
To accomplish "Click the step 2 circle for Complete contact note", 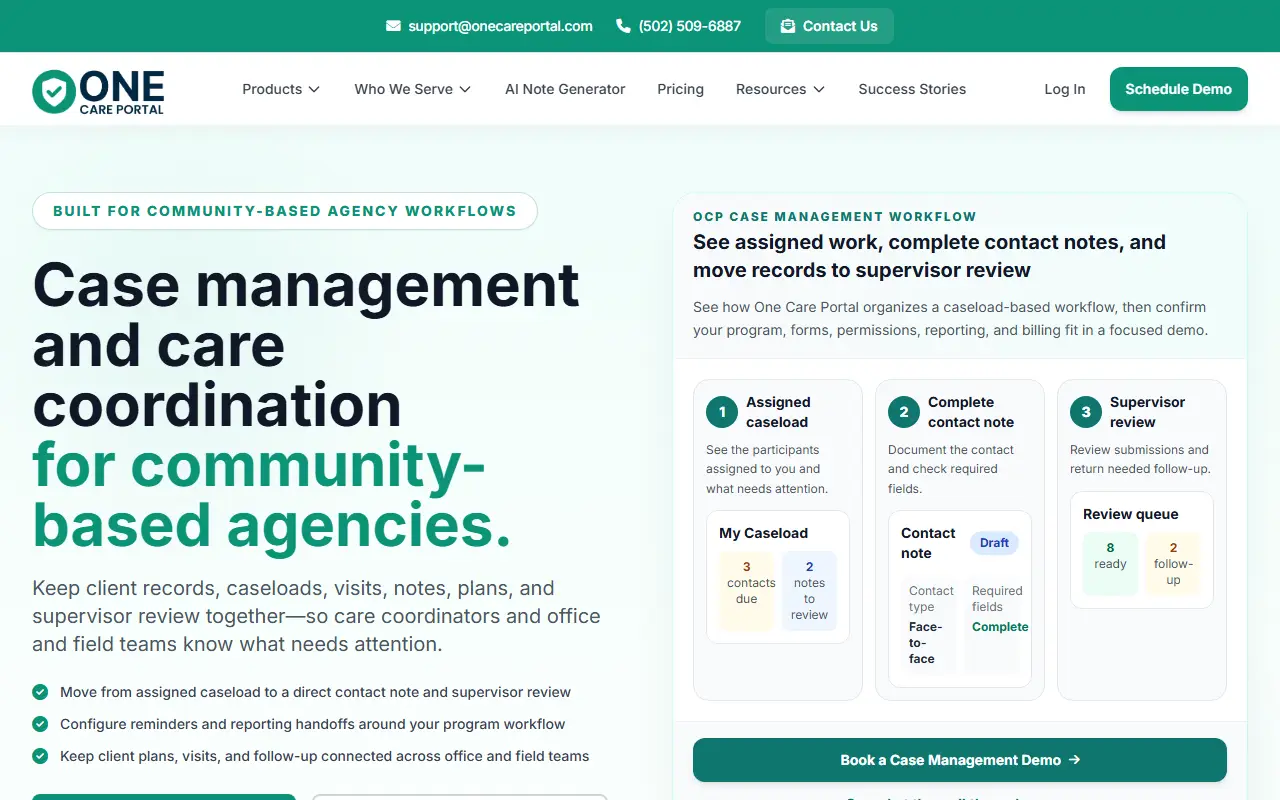I will click(x=904, y=412).
